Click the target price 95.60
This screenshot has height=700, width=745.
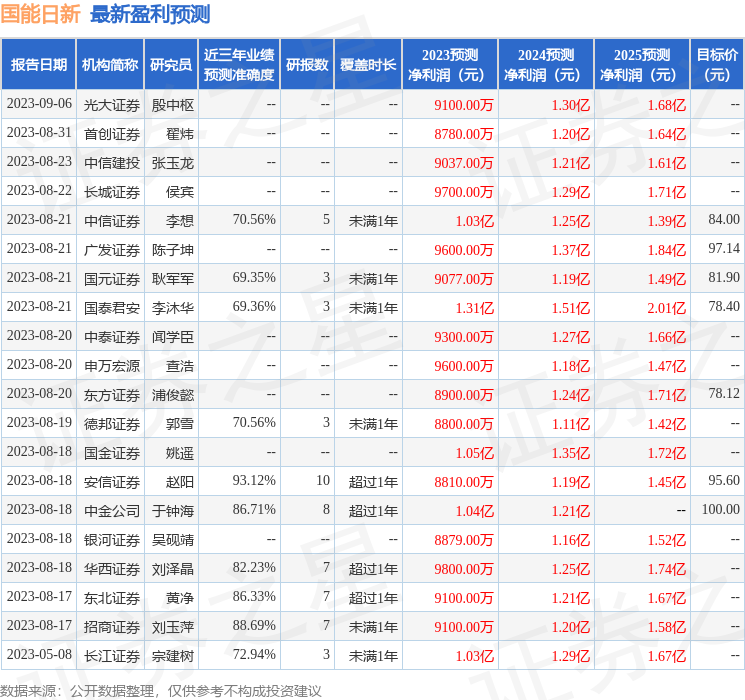tap(724, 480)
